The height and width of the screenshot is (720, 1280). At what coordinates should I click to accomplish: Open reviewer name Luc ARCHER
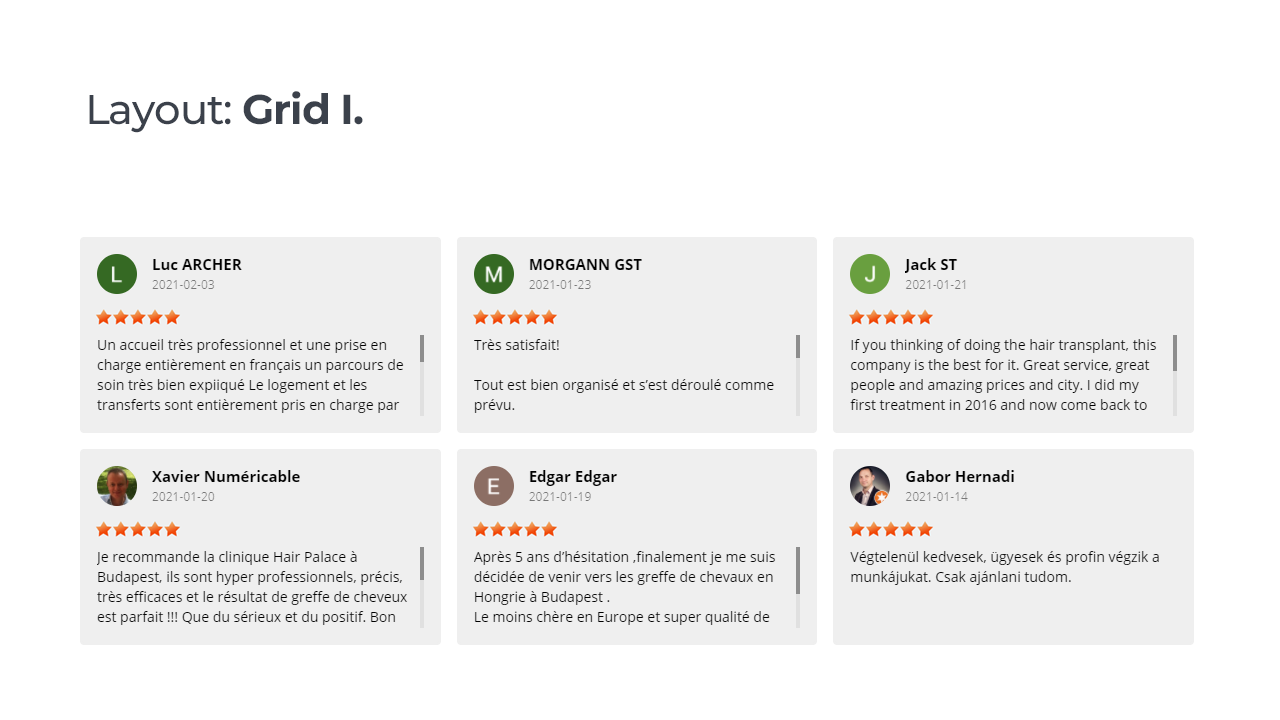point(197,265)
